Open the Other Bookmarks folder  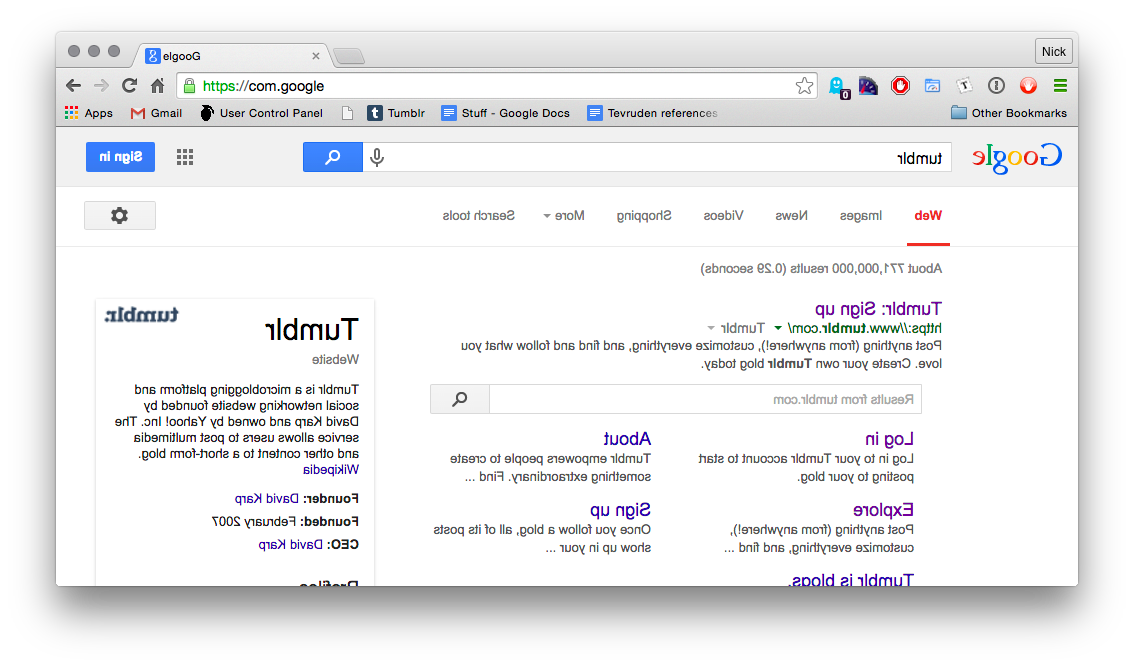point(1009,113)
